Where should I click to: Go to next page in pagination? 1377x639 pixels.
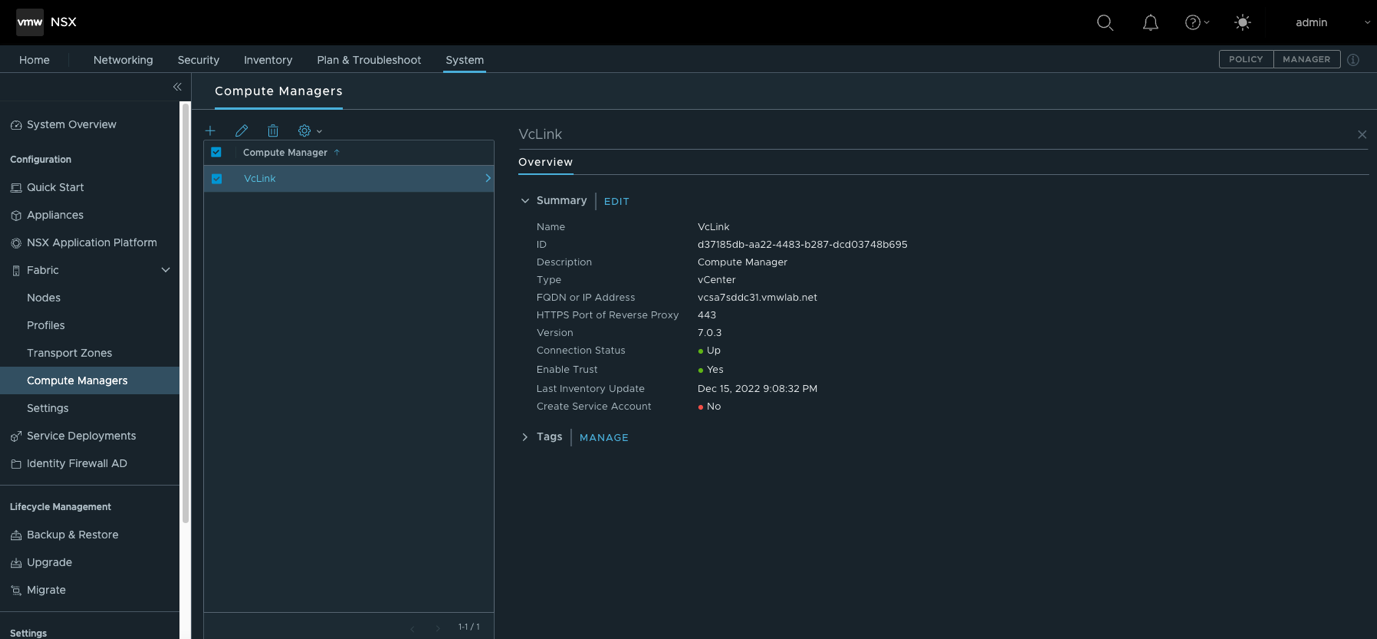pyautogui.click(x=438, y=628)
